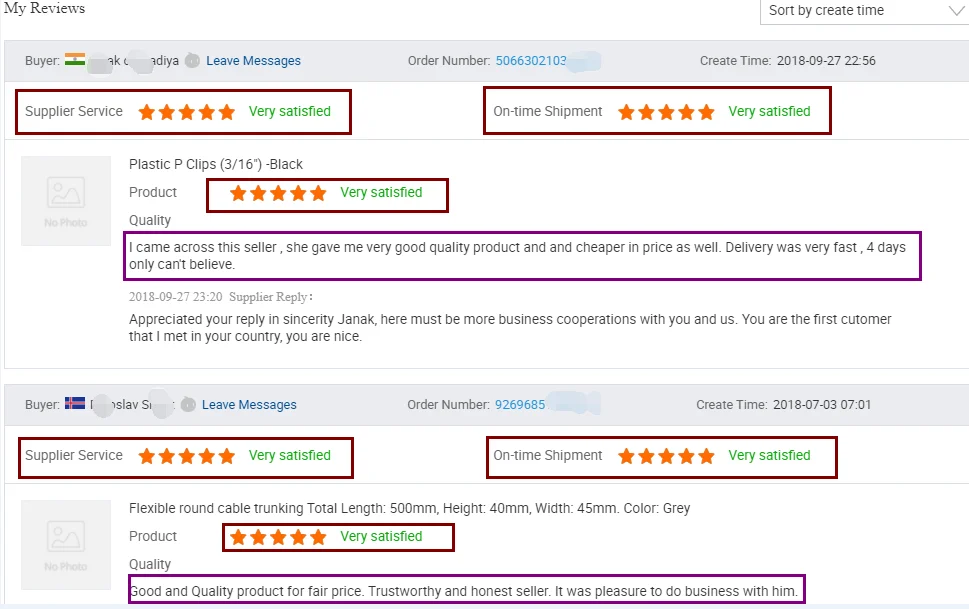Click Supplier Service stars in first review
Image resolution: width=969 pixels, height=609 pixels.
[x=187, y=112]
